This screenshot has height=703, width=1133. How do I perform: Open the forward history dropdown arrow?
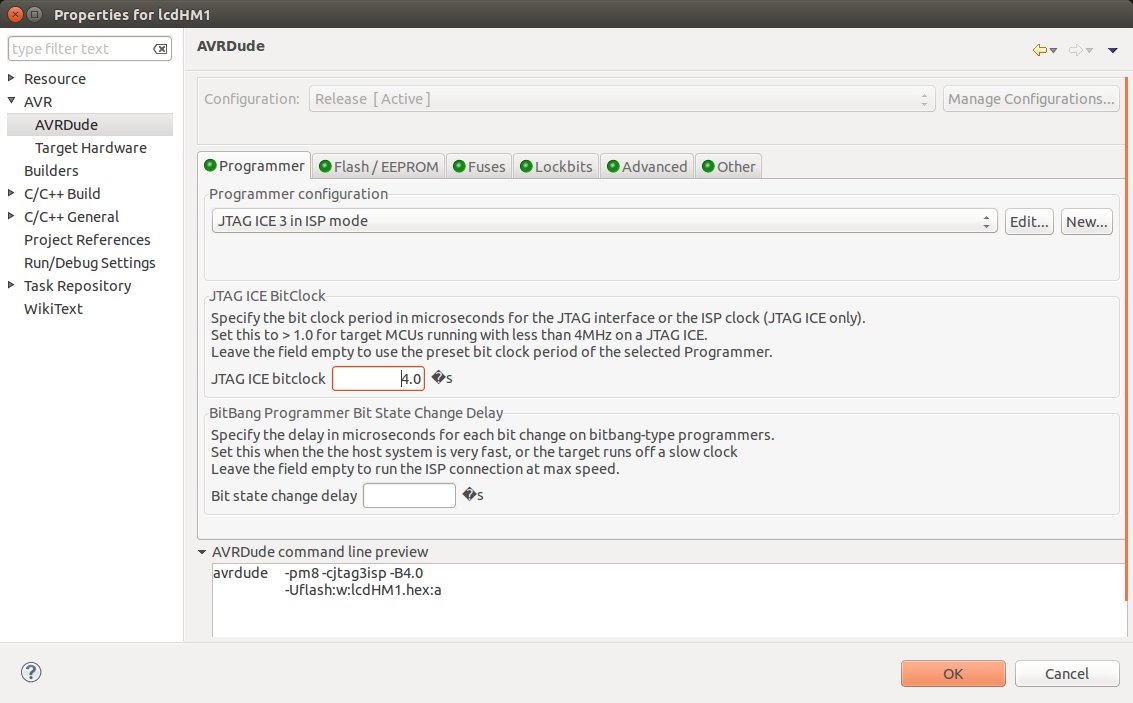[x=1090, y=51]
